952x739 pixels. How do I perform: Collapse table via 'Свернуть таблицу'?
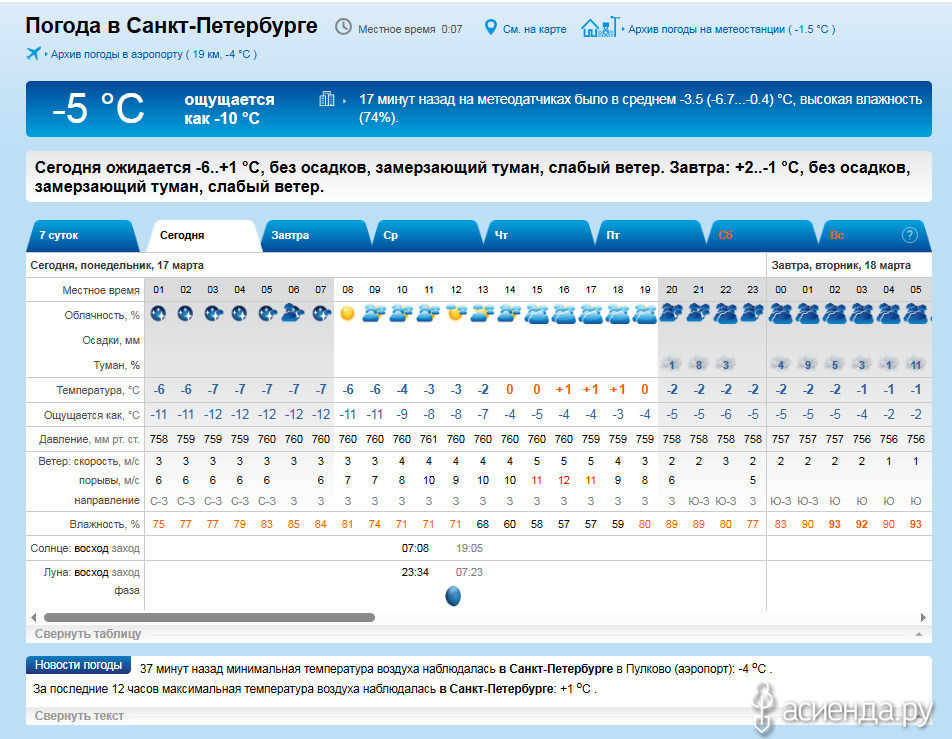pyautogui.click(x=88, y=633)
